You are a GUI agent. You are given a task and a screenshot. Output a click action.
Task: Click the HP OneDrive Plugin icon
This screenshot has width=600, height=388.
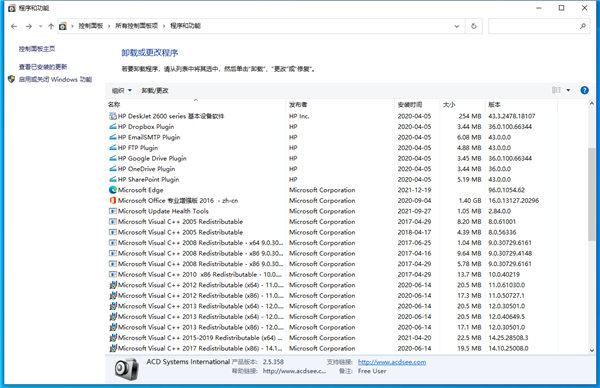point(113,169)
